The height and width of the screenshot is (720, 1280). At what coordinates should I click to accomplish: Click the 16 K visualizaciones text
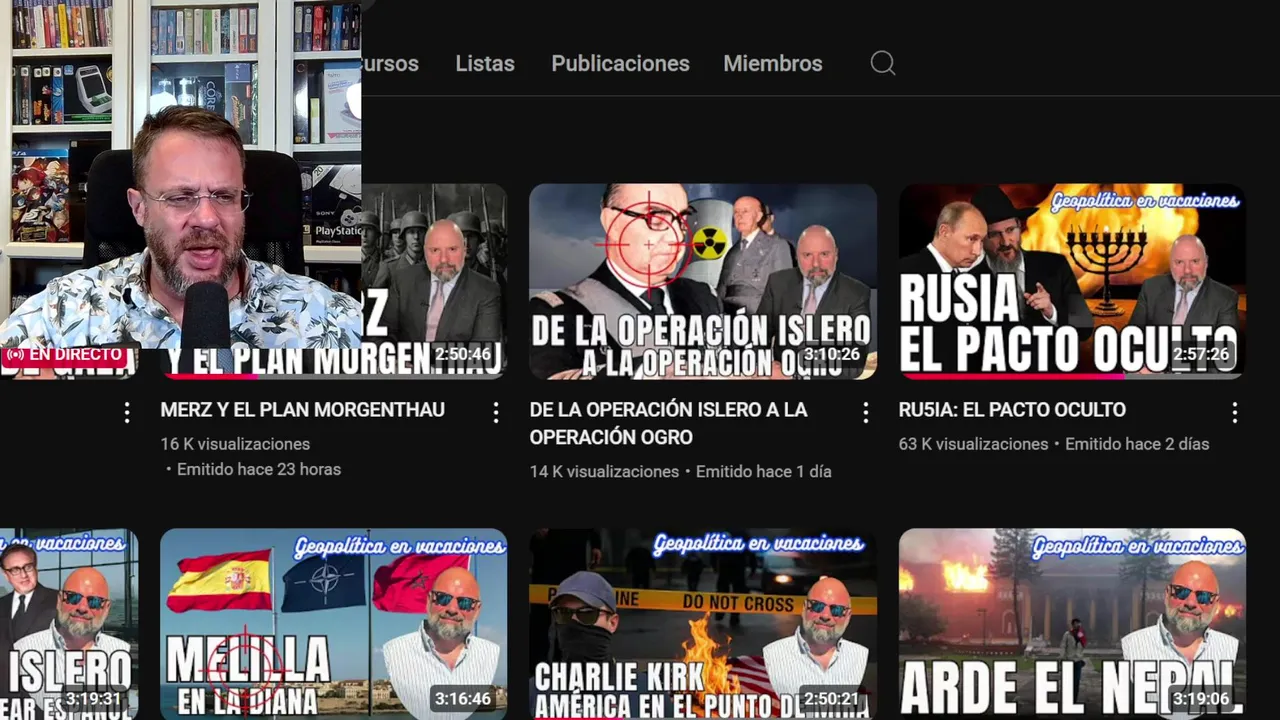(x=235, y=444)
